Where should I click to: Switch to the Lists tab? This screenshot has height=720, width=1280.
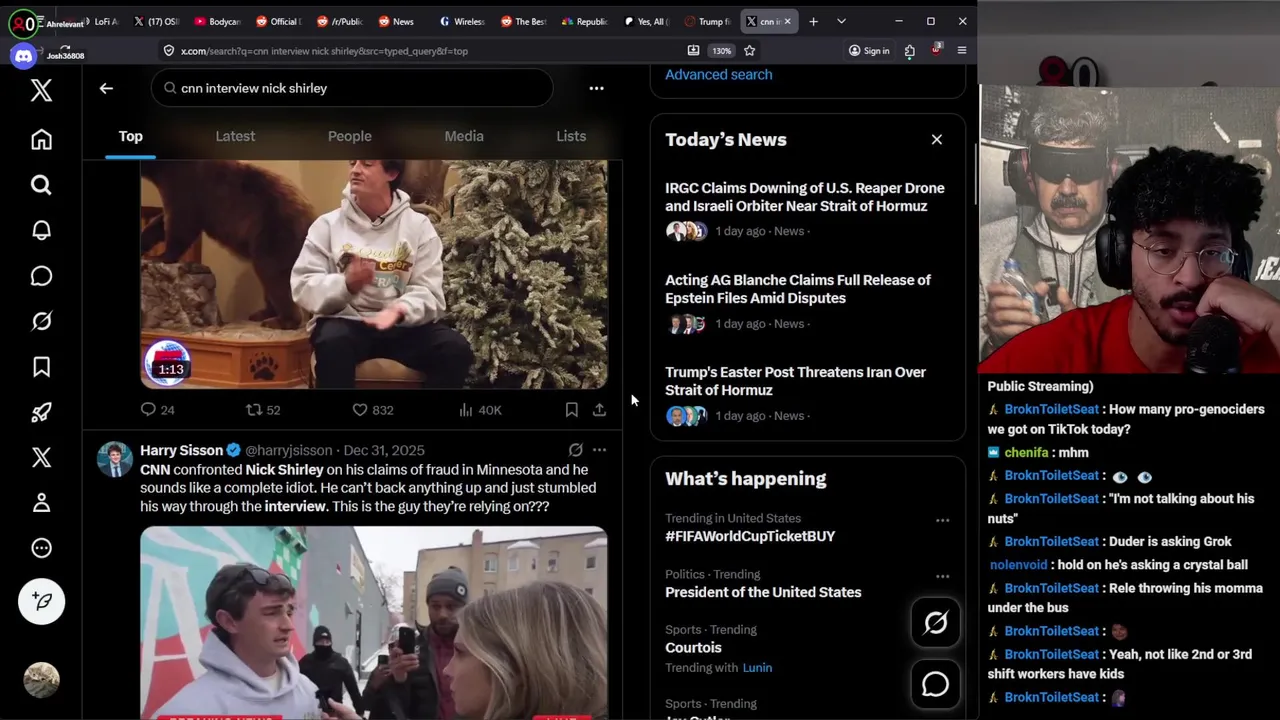tap(571, 137)
